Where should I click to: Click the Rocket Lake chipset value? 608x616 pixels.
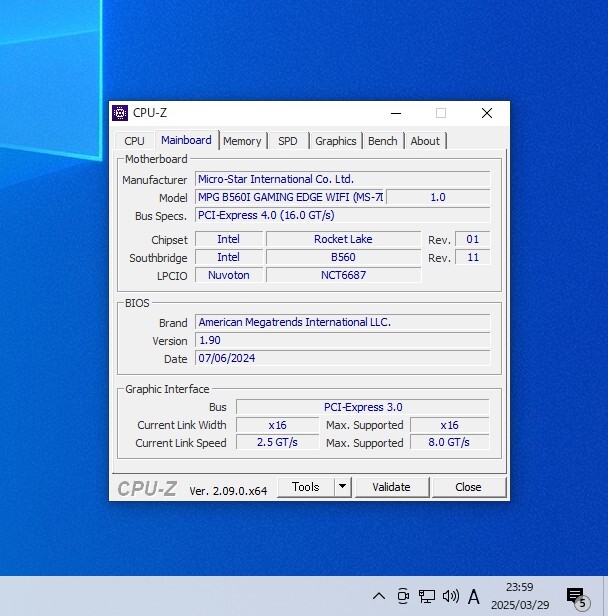343,239
